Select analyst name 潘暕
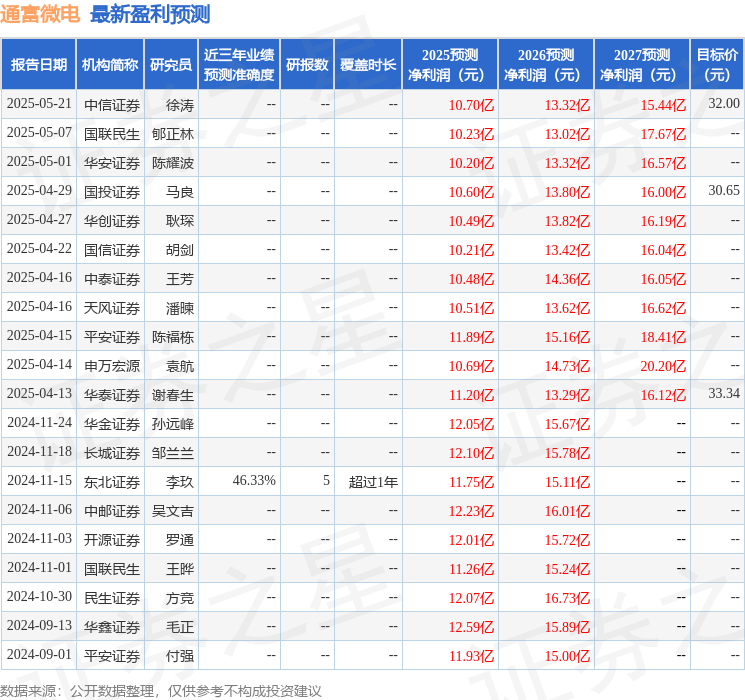This screenshot has width=745, height=700. click(180, 308)
